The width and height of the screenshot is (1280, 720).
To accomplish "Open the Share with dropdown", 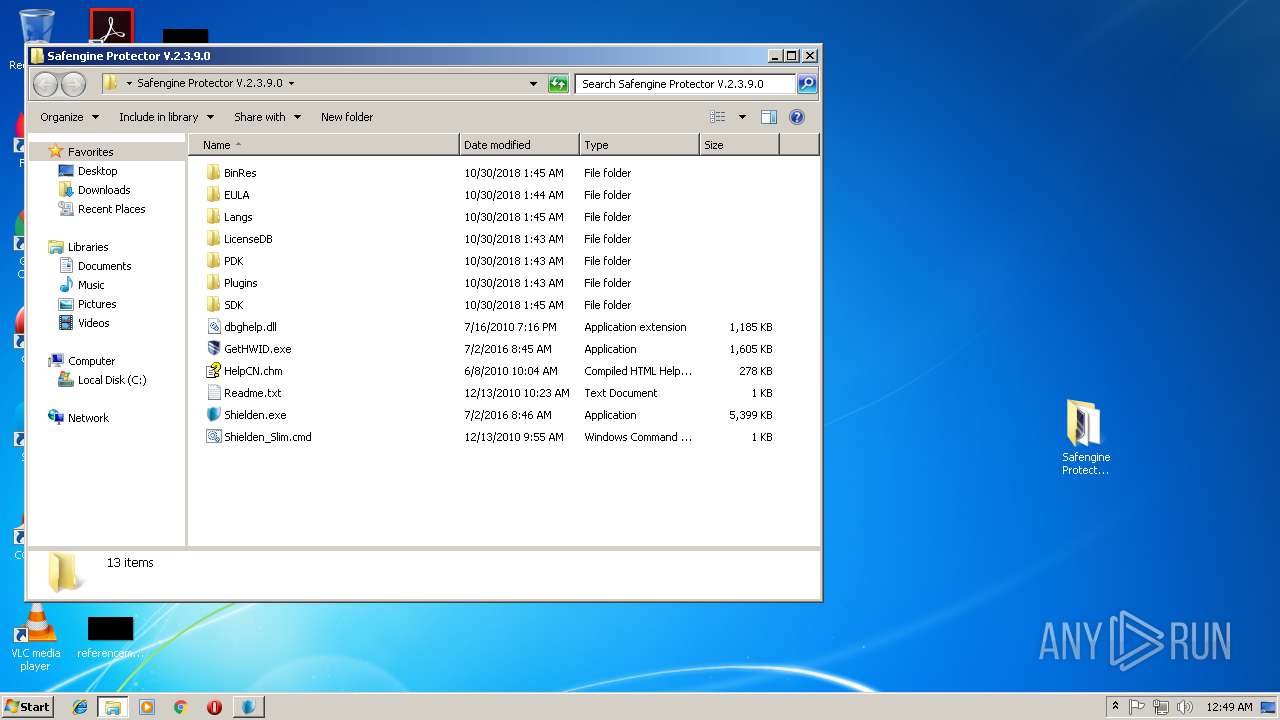I will pyautogui.click(x=267, y=117).
